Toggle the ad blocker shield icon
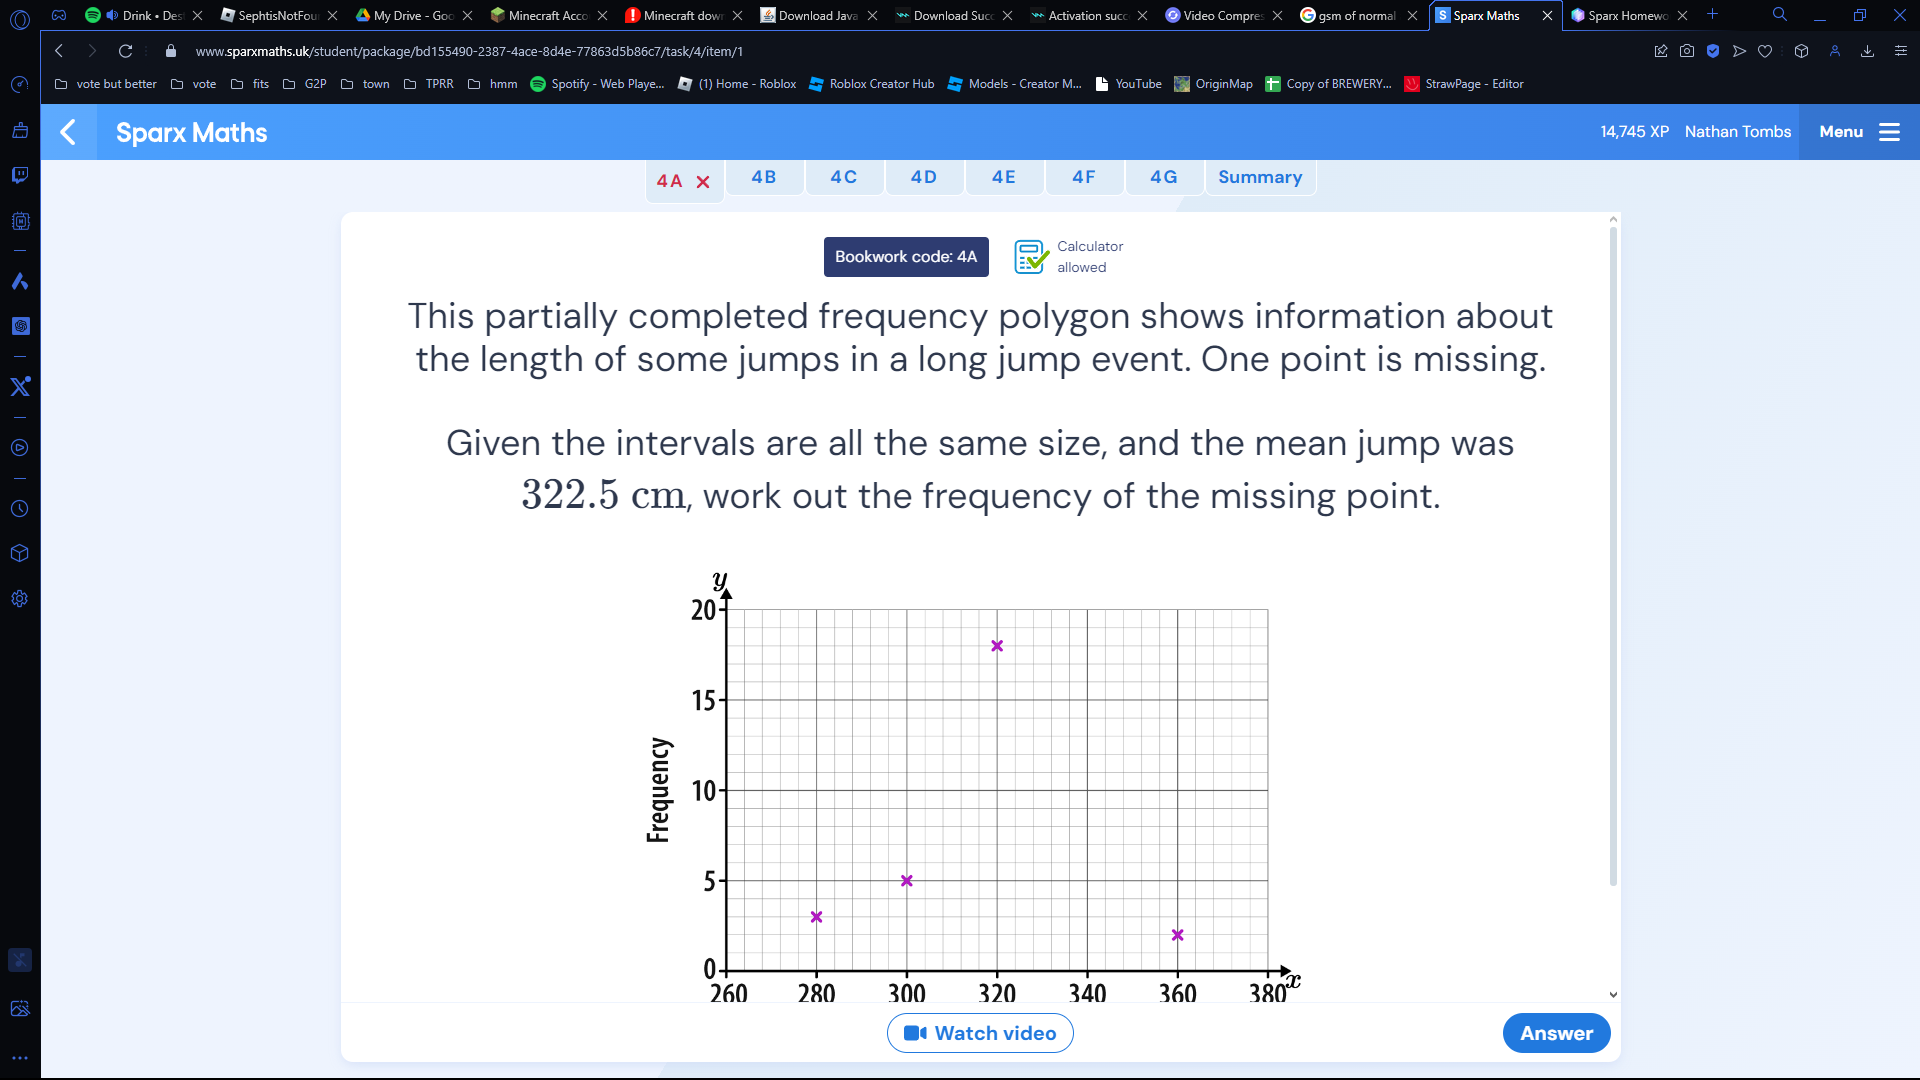The width and height of the screenshot is (1920, 1080). 1713,51
